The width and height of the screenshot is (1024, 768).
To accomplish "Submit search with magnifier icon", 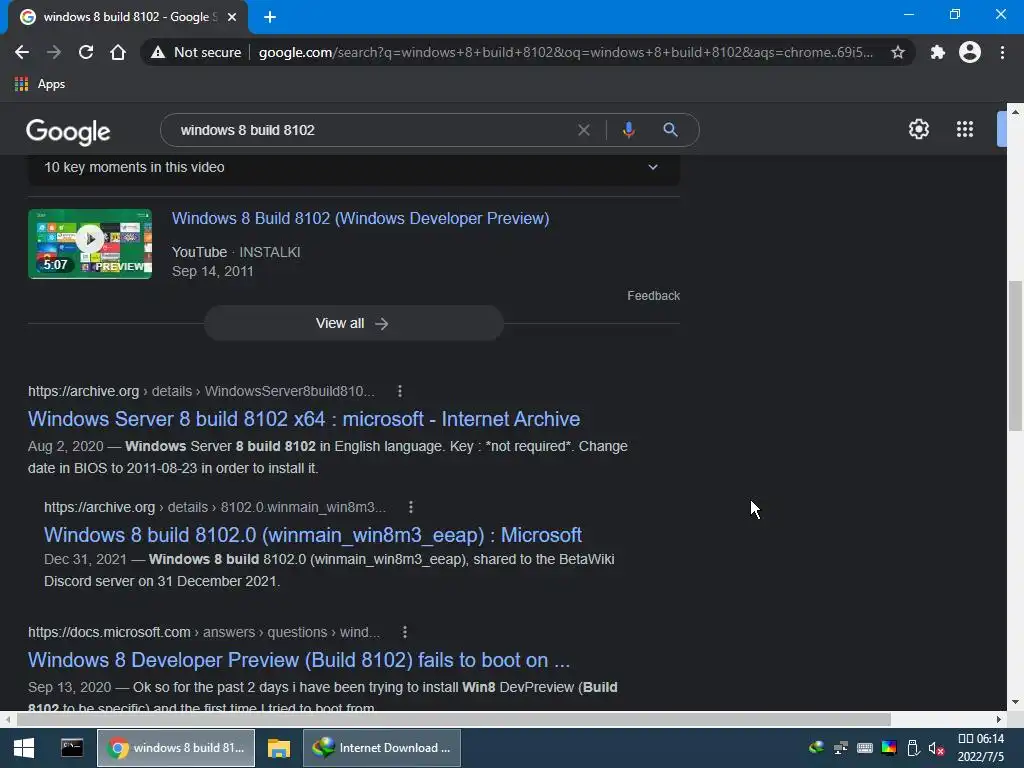I will [670, 130].
